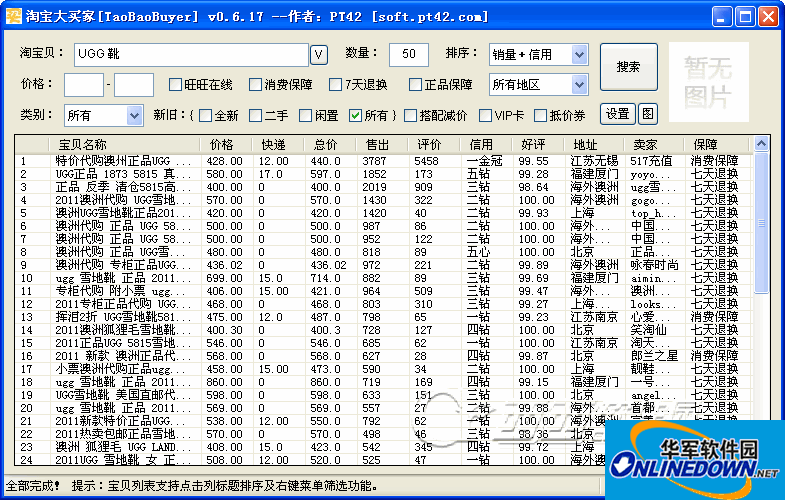The height and width of the screenshot is (500, 785).
Task: Sort list by 卖家 column header
Action: tap(654, 145)
